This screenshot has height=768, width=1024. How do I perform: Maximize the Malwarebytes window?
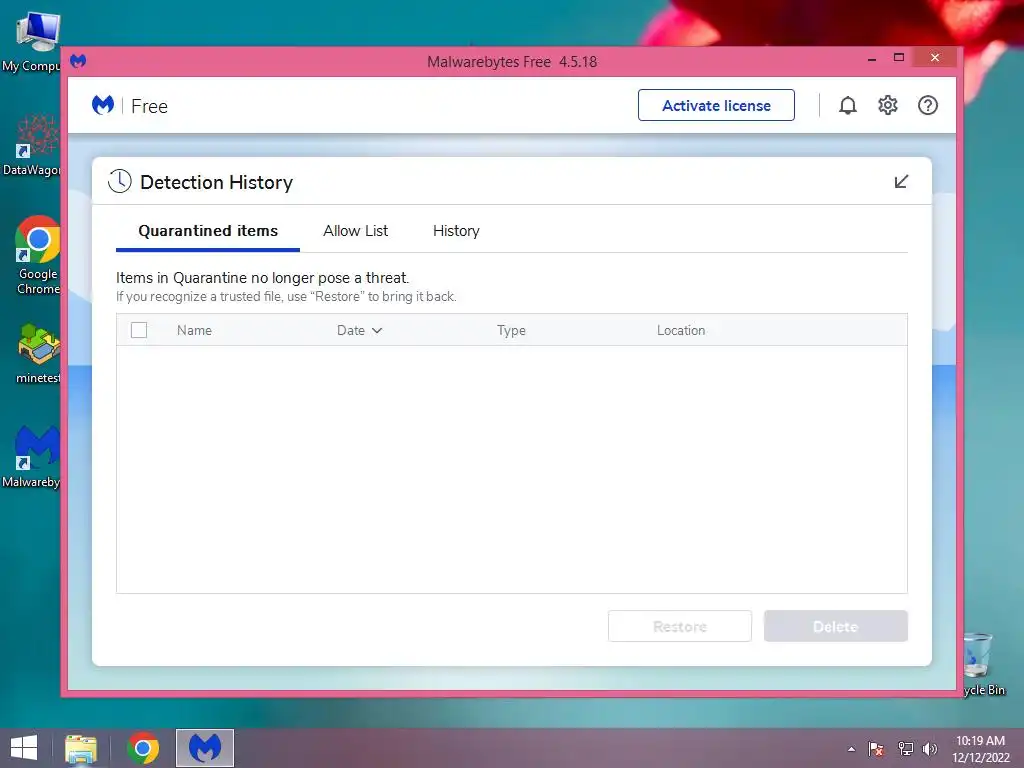point(899,57)
